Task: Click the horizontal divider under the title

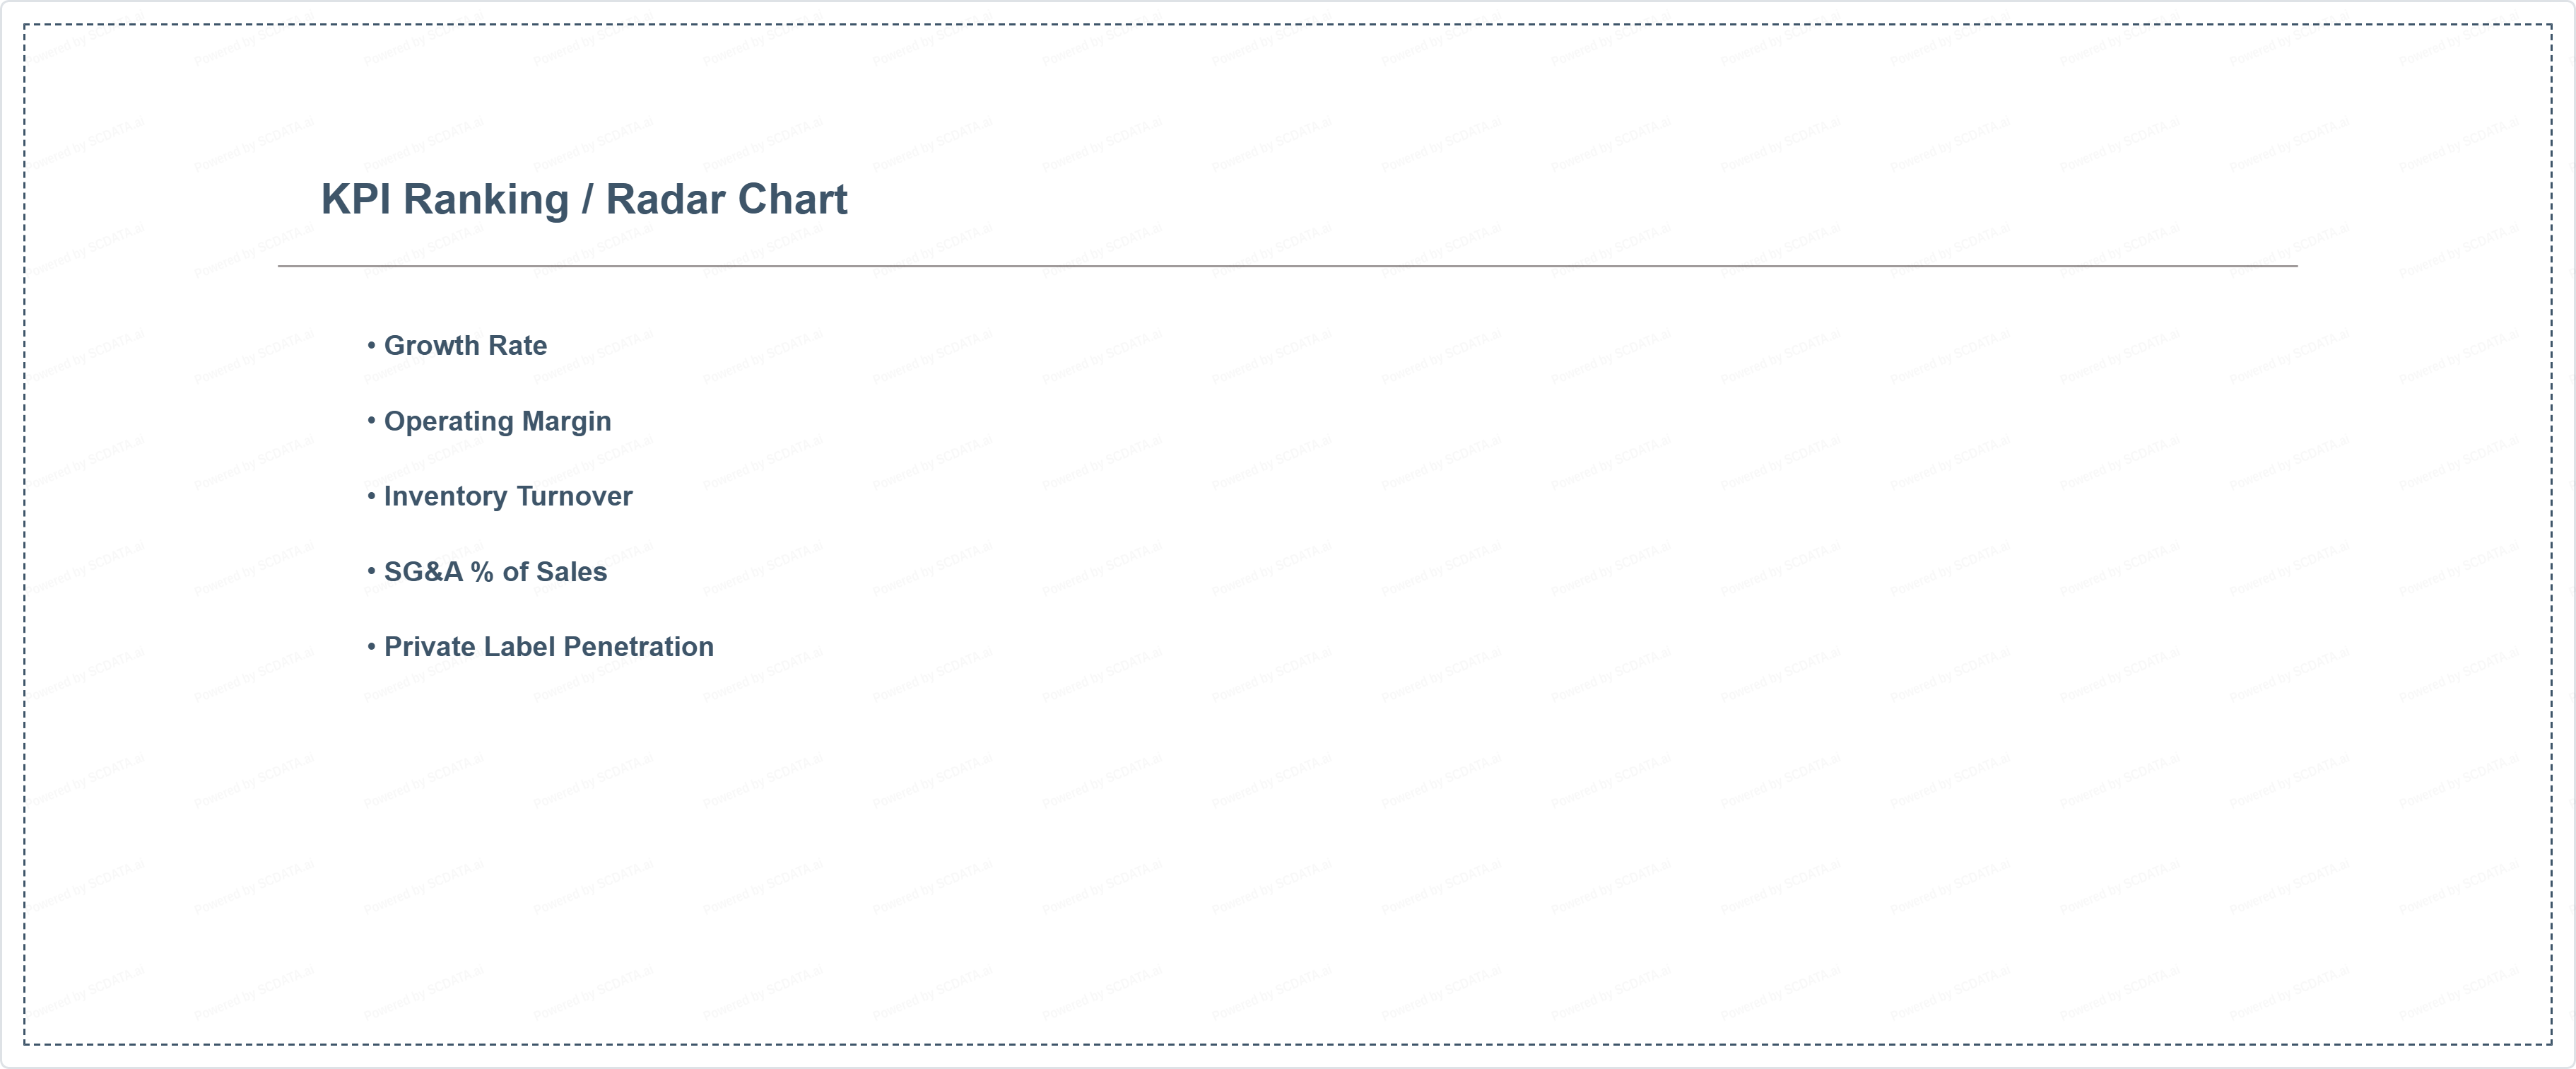Action: [1287, 266]
